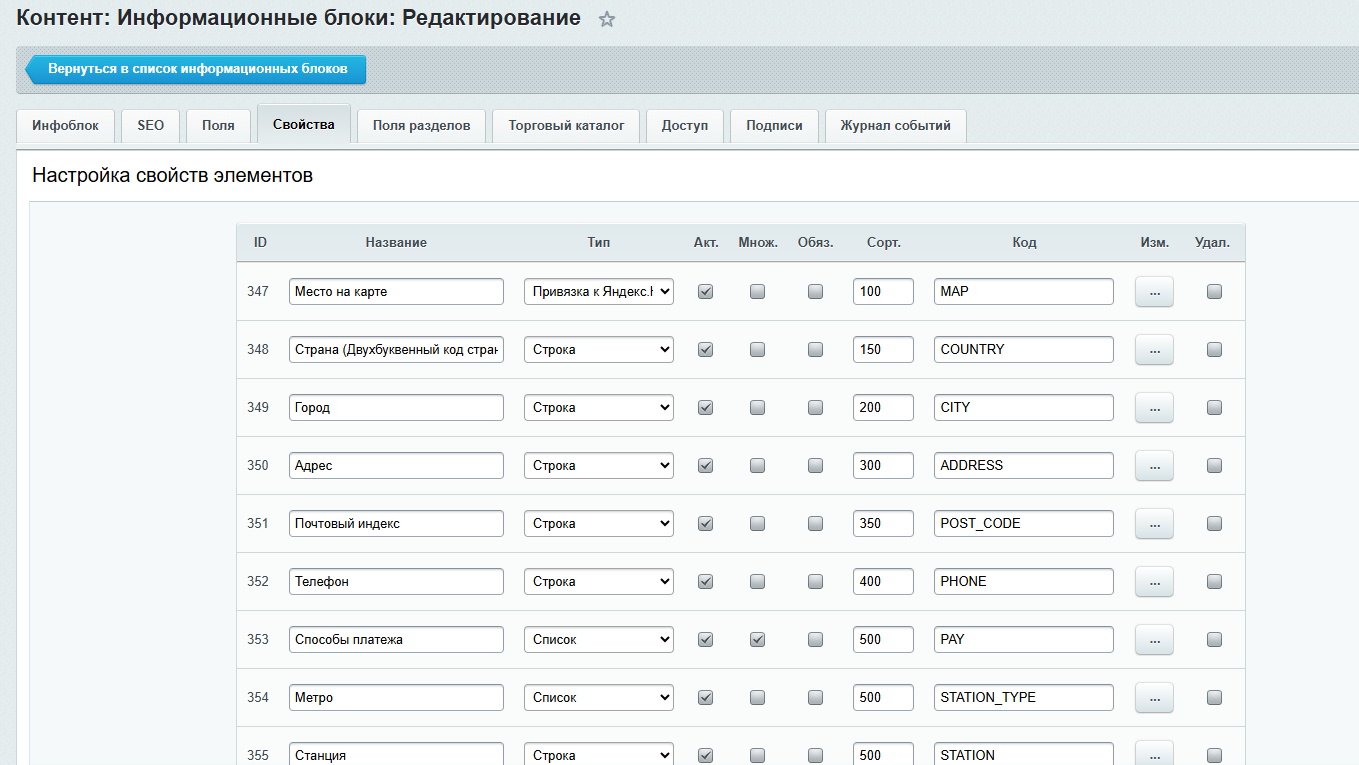Return to the list of information blocks
Image resolution: width=1359 pixels, height=765 pixels.
(197, 70)
